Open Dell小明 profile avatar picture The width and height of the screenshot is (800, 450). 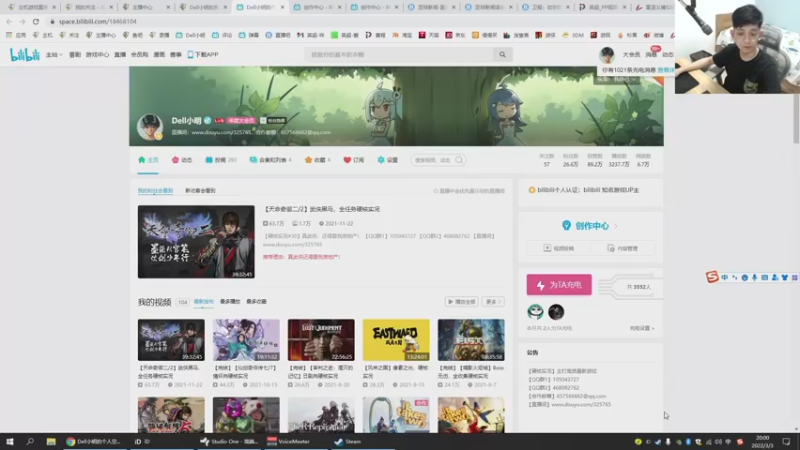[x=149, y=127]
